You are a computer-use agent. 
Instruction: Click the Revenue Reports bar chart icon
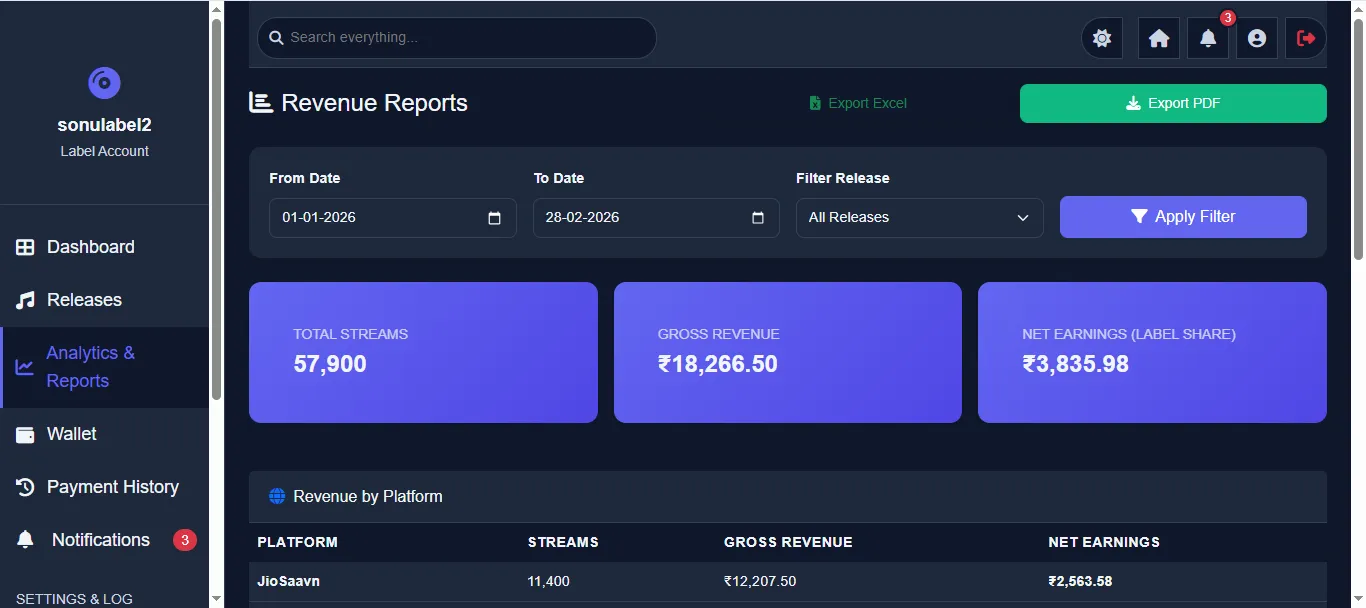[x=261, y=102]
